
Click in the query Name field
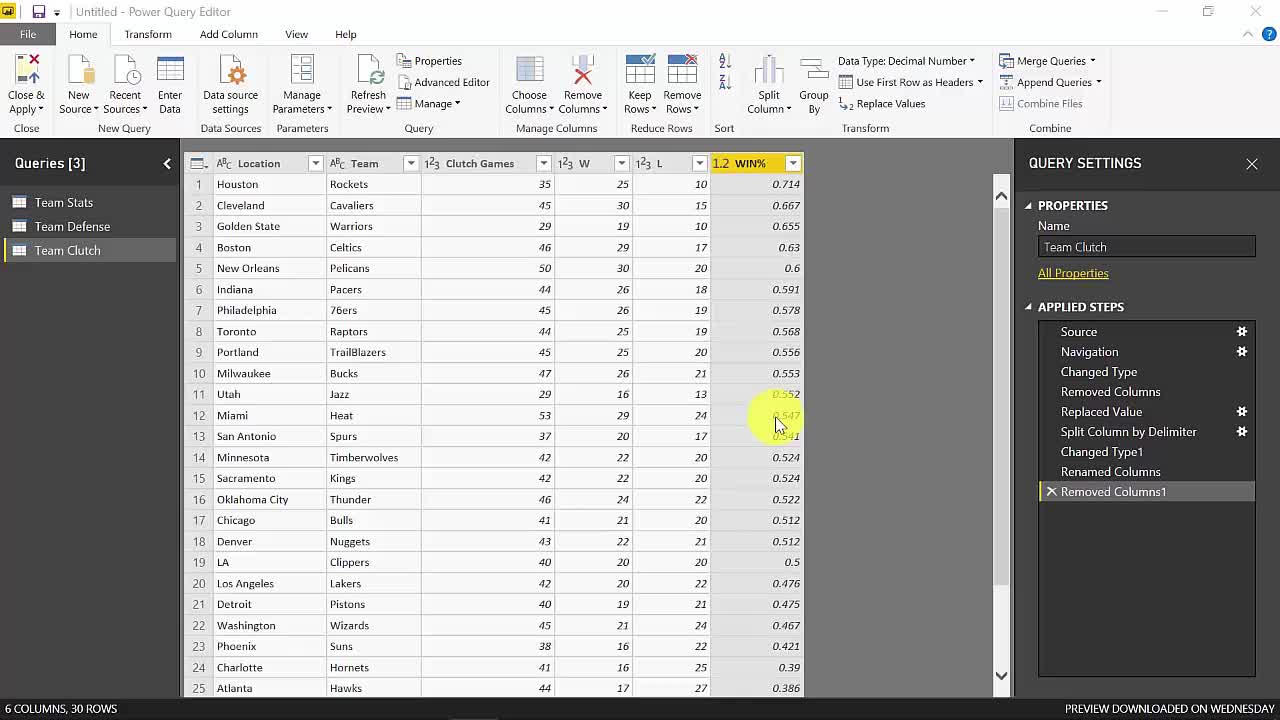(1146, 247)
